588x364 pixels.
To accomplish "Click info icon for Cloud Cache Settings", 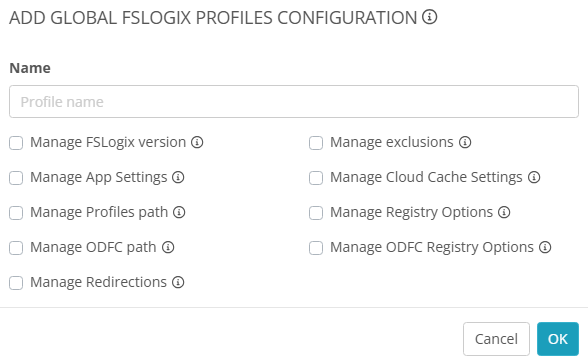I will 534,177.
